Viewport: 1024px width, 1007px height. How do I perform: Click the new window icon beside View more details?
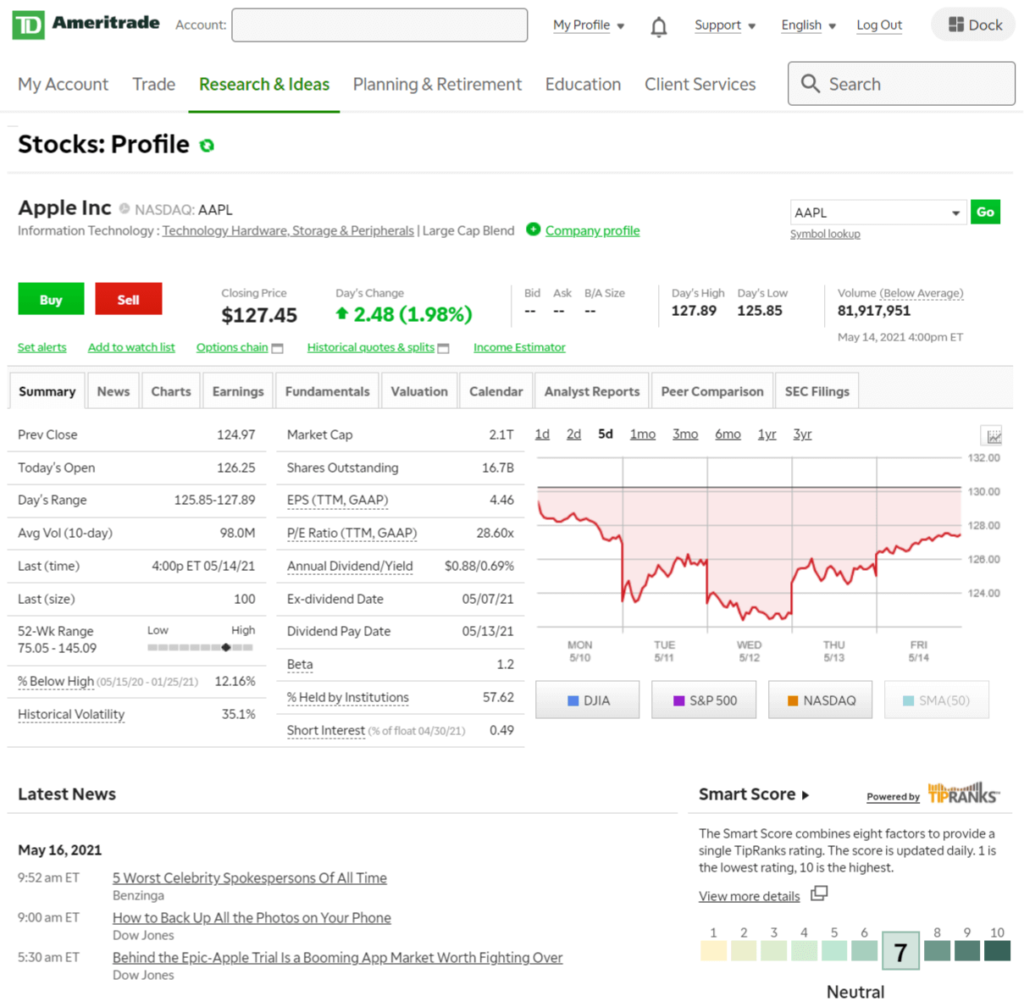[x=819, y=893]
